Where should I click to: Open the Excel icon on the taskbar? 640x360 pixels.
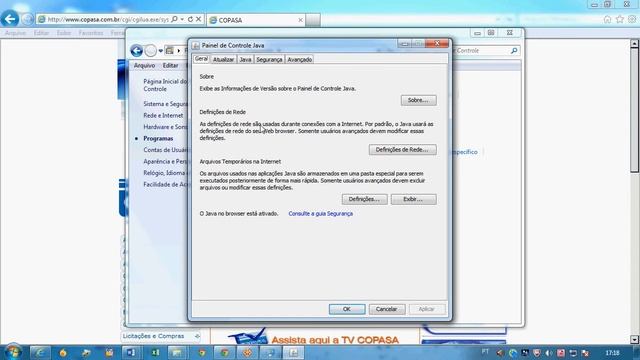(155, 353)
